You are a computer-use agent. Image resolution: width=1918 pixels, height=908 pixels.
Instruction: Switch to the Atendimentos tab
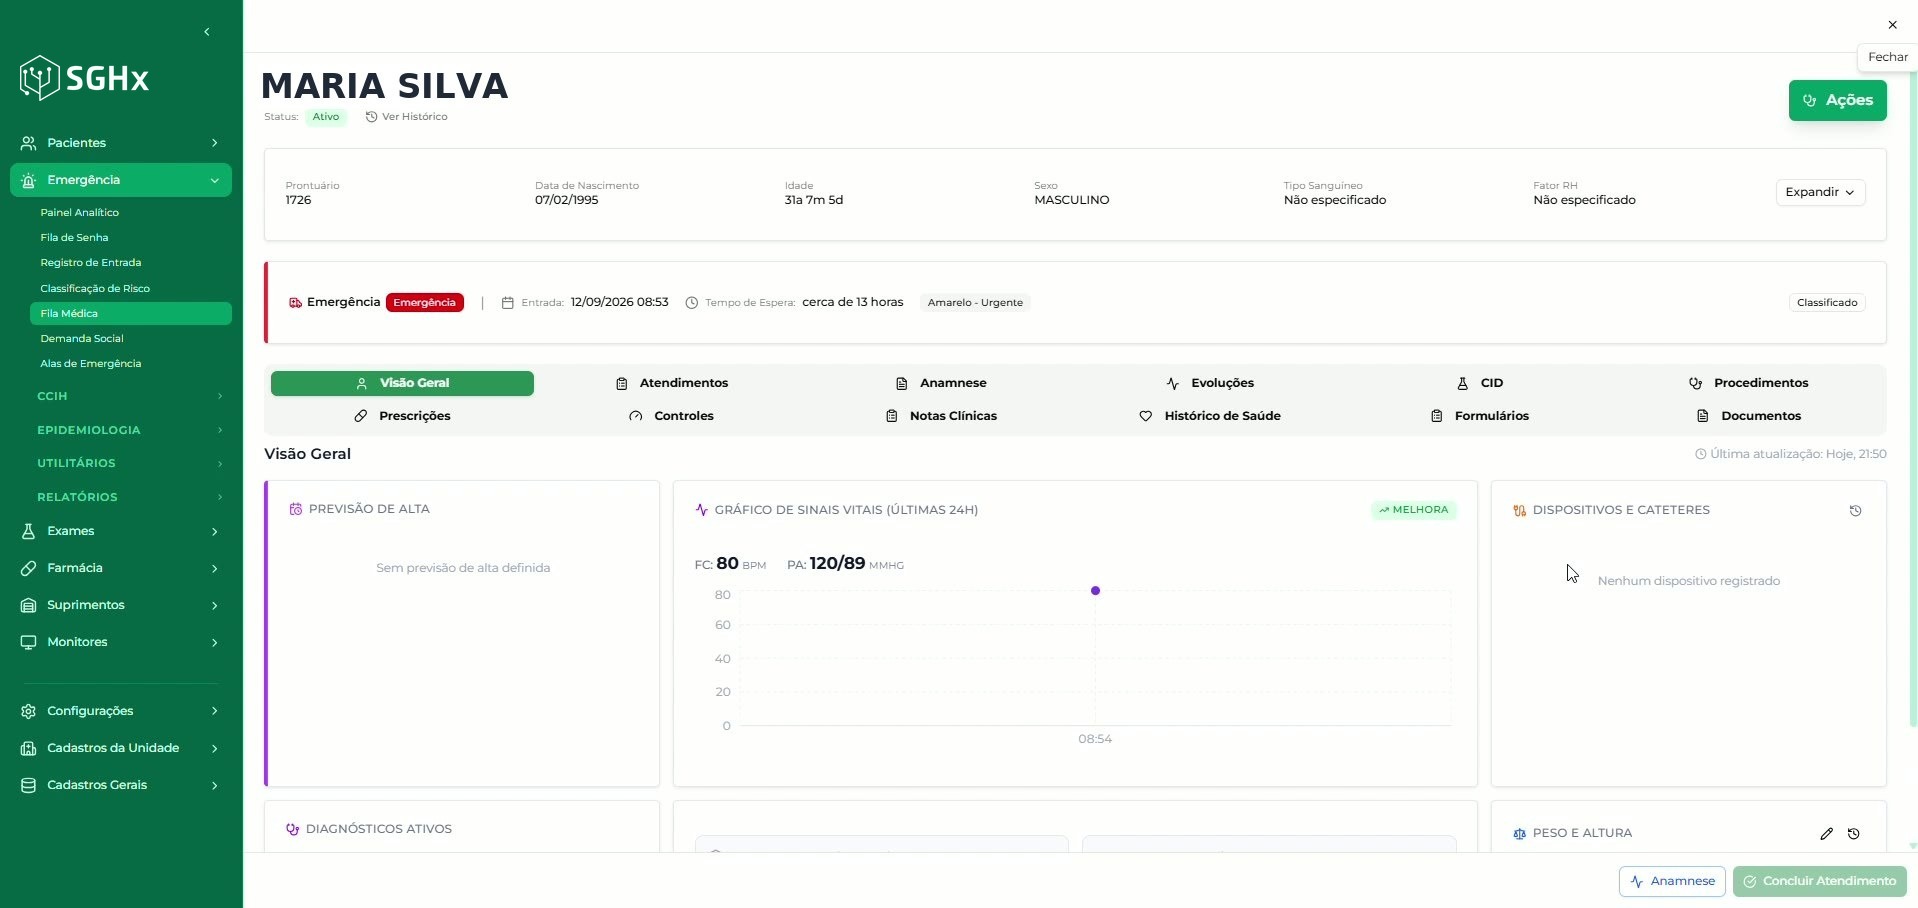coord(672,383)
